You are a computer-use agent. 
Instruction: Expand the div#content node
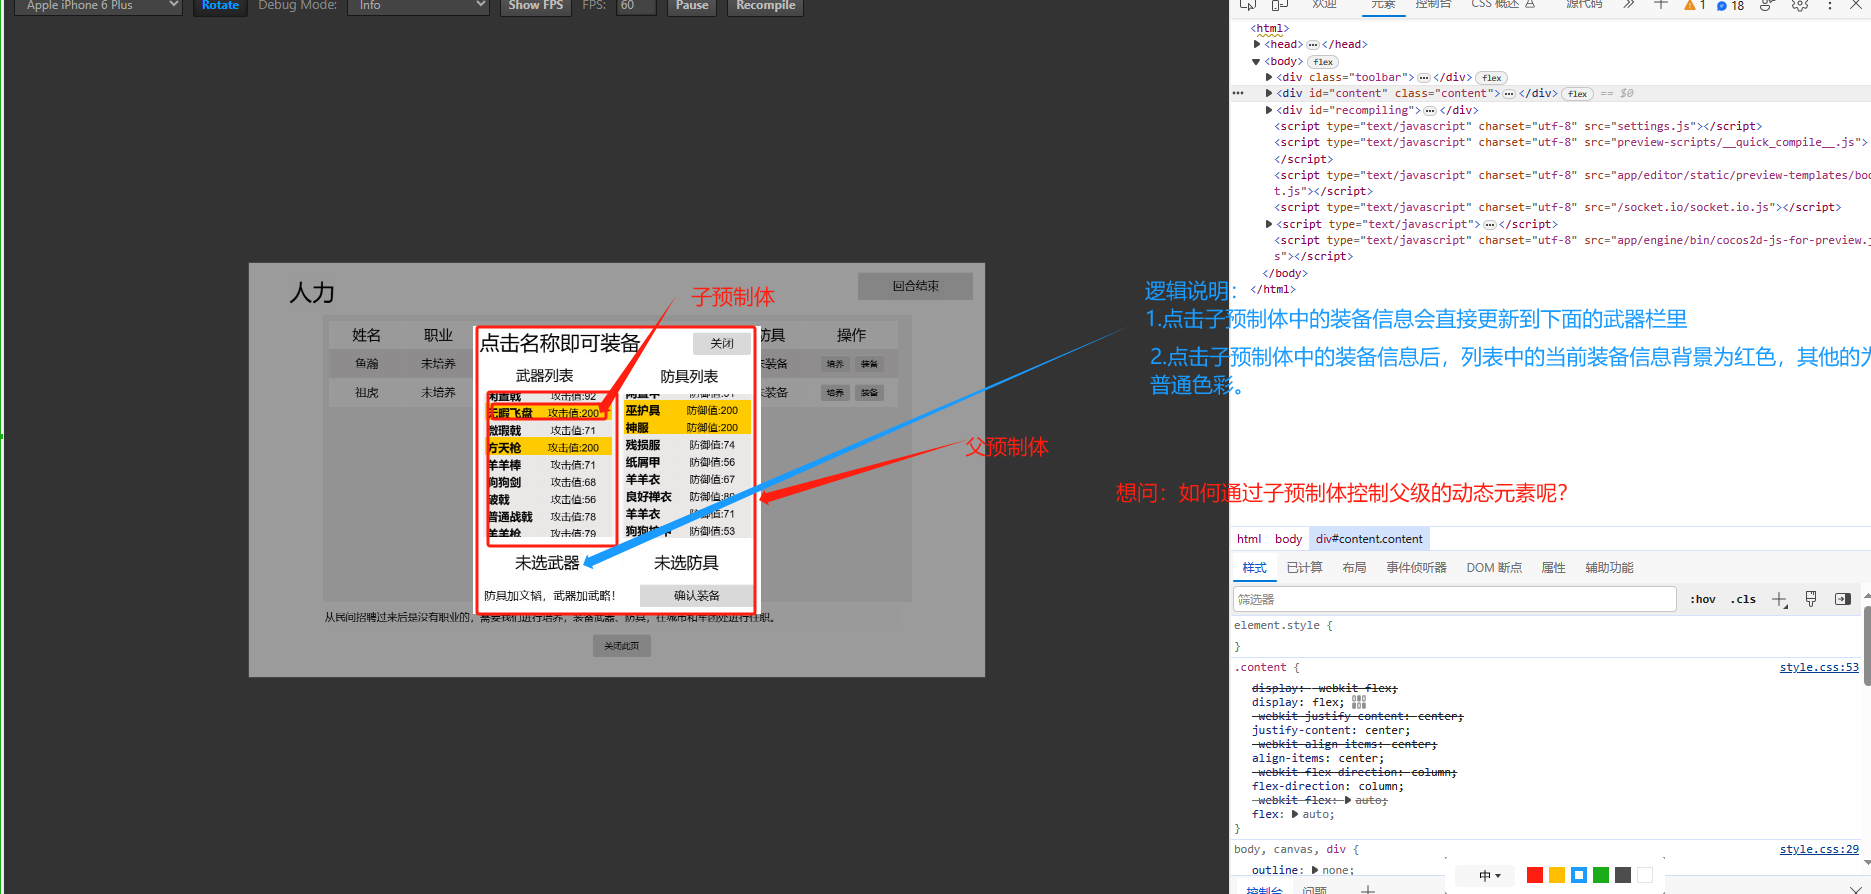coord(1269,93)
